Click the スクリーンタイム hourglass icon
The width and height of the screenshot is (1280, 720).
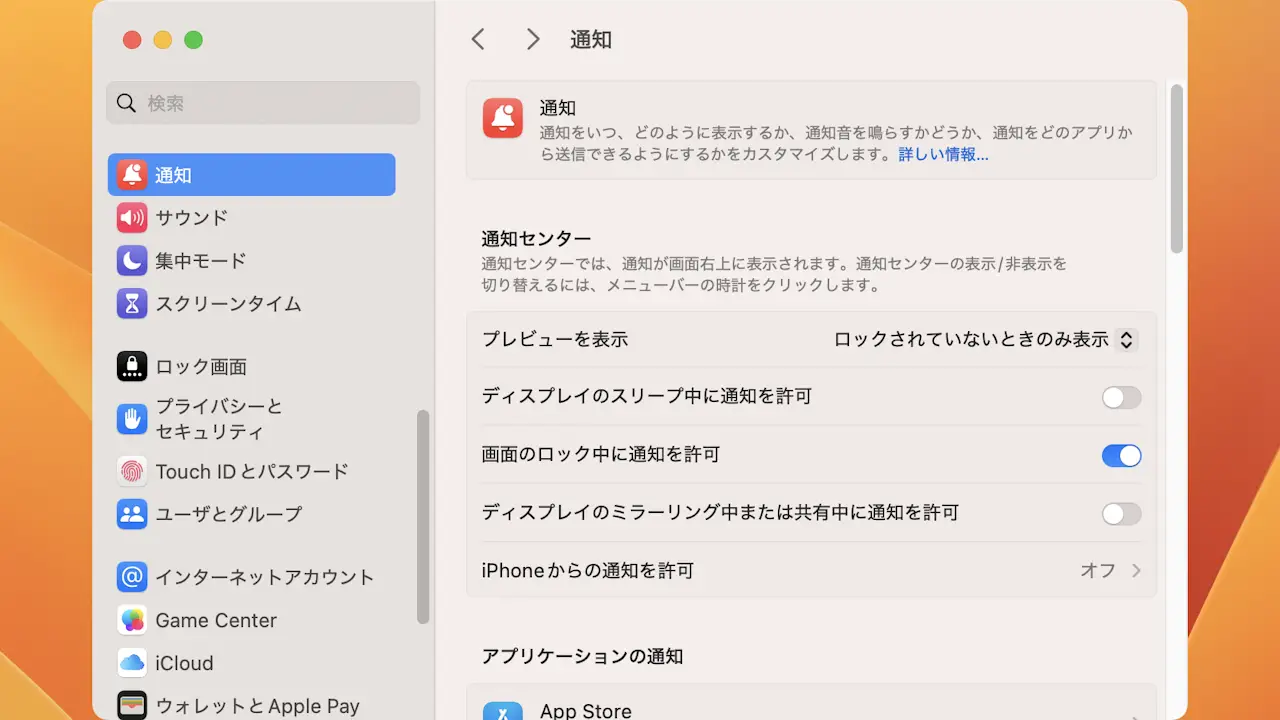click(132, 304)
